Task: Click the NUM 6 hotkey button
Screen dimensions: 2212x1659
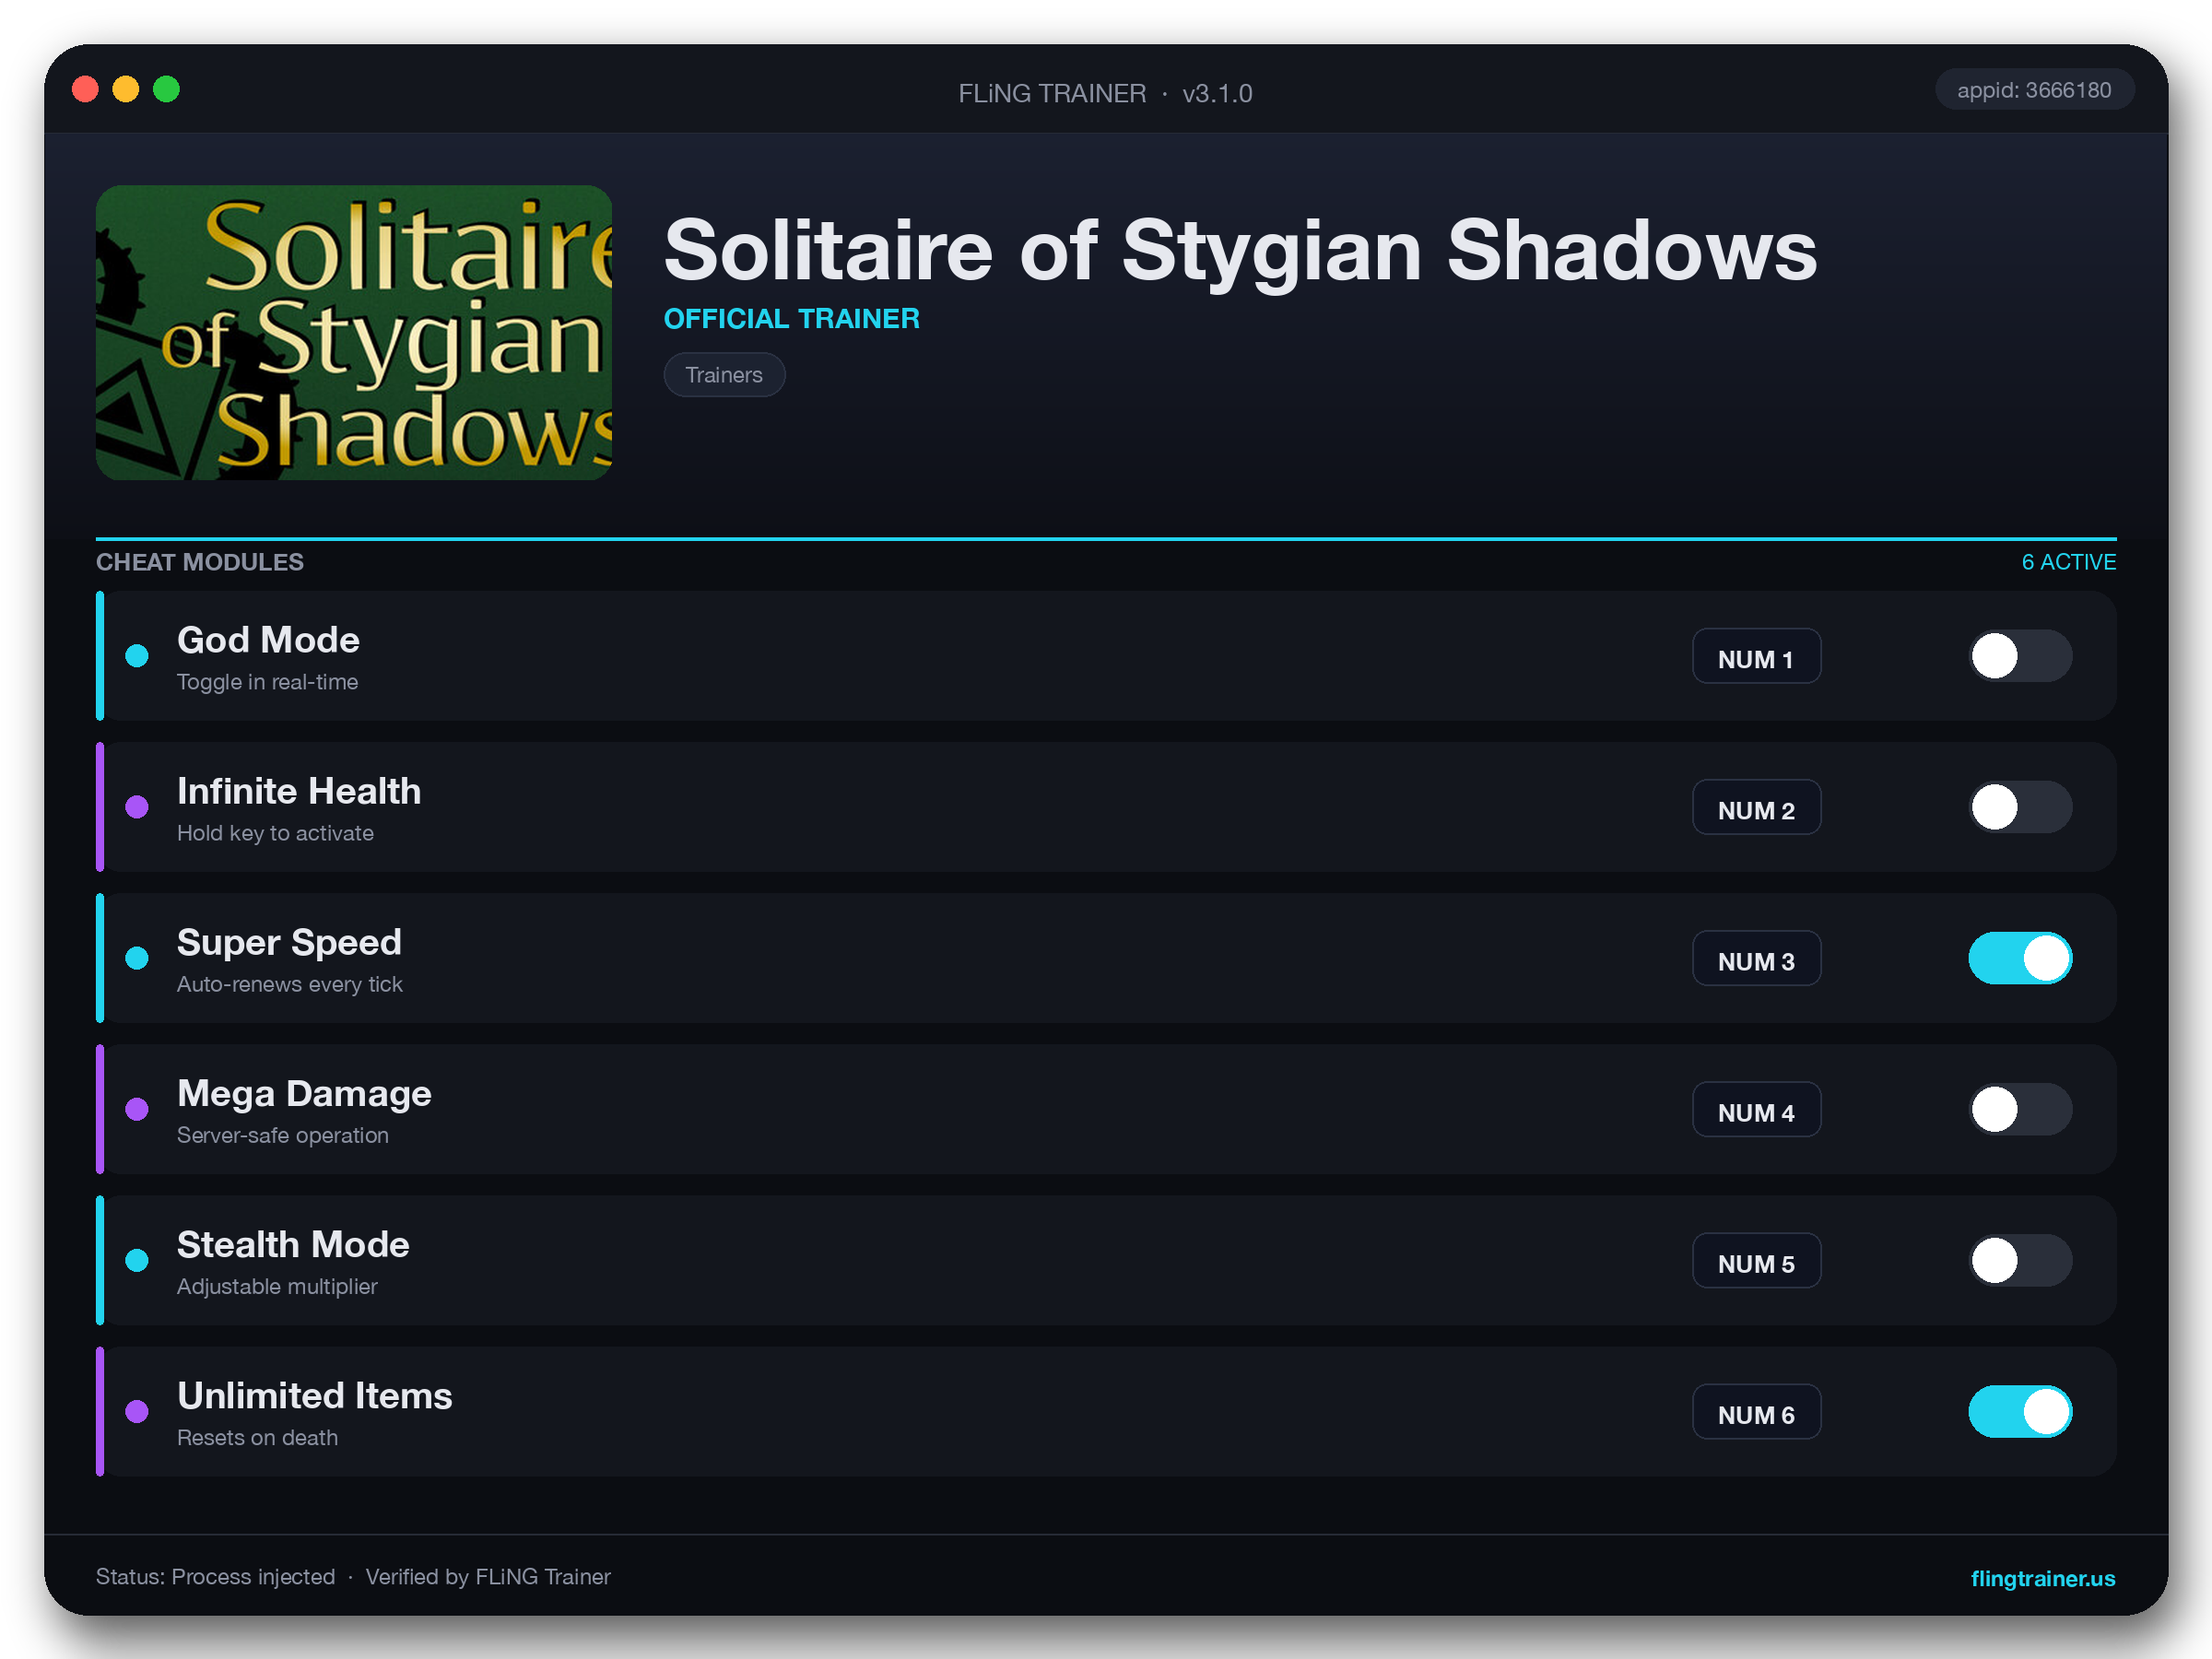Action: 1756,1411
